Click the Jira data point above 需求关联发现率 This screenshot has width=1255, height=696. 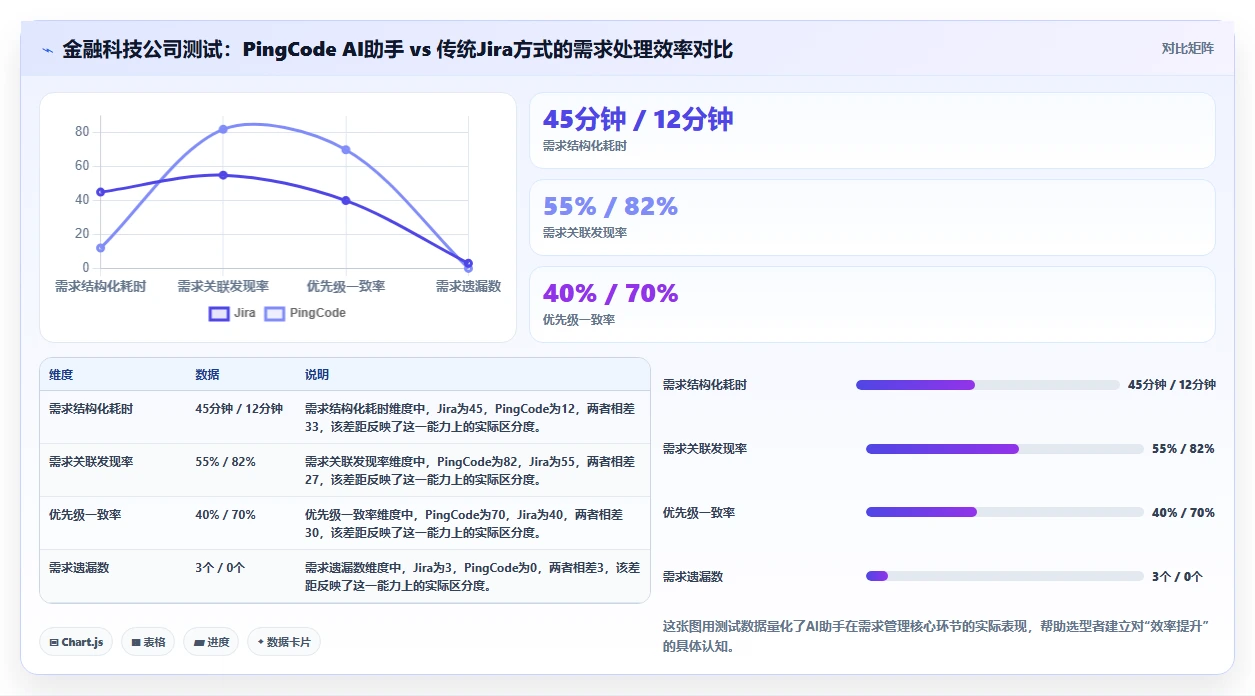point(223,175)
